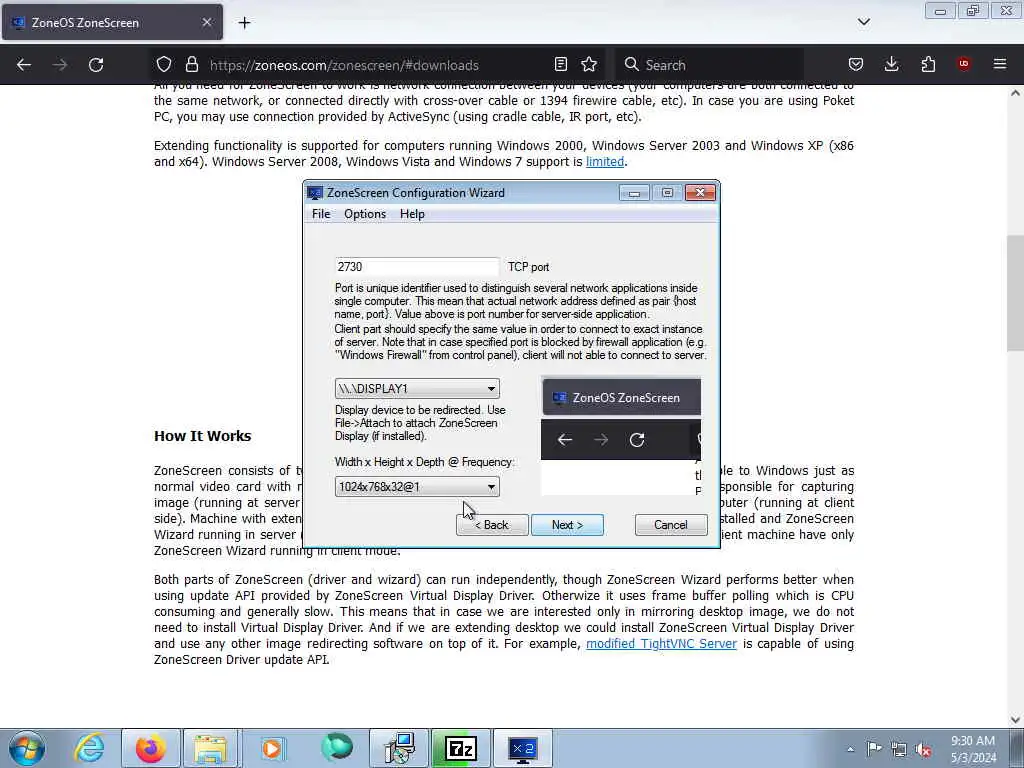Open Windows Explorer folder in taskbar
This screenshot has height=768, width=1024.
tap(210, 748)
